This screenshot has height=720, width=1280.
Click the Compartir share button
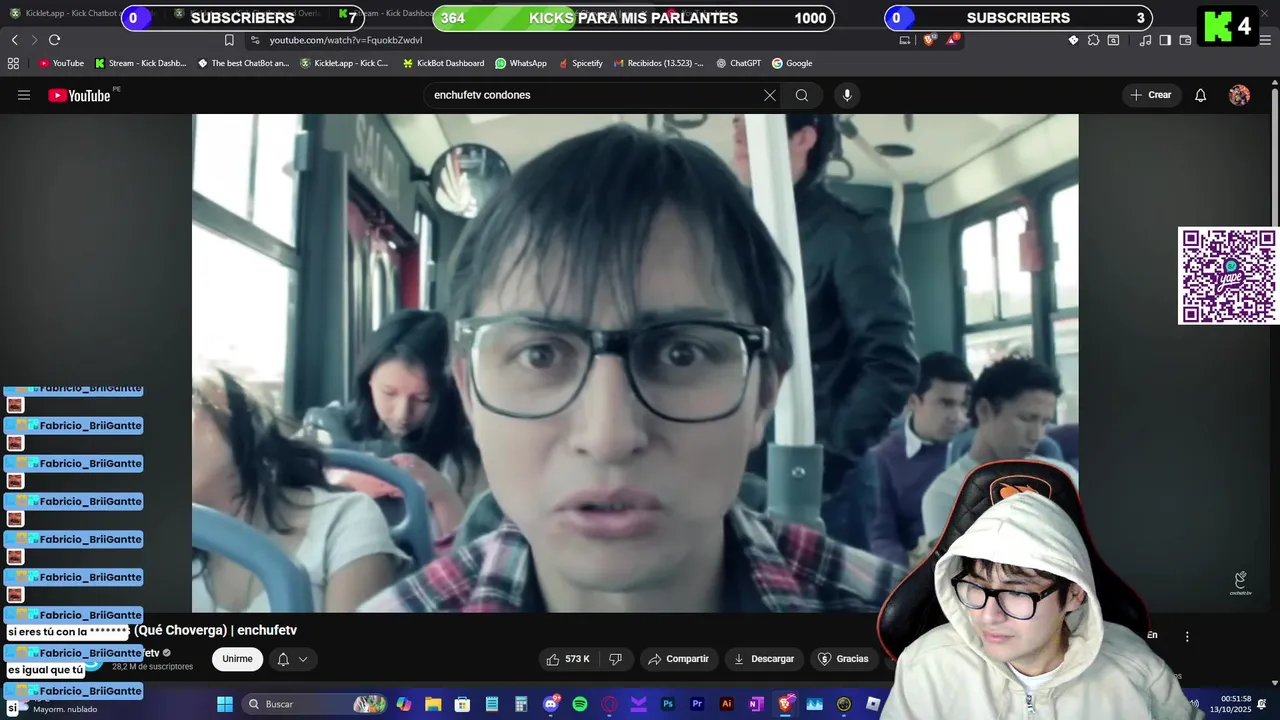678,659
